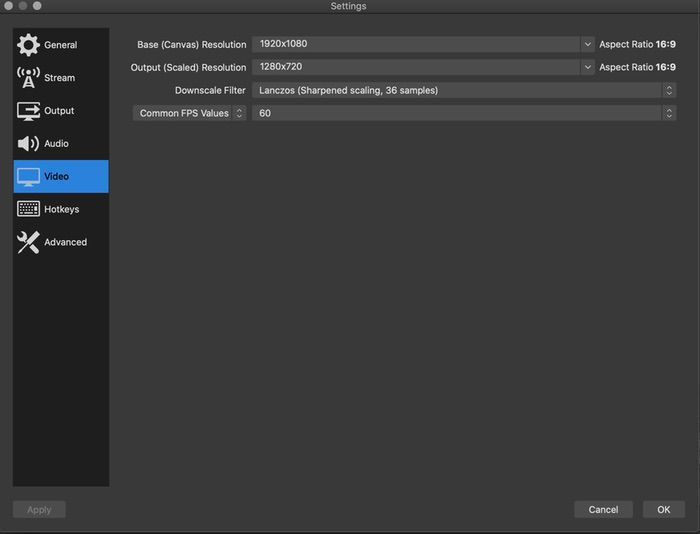Viewport: 700px width, 534px height.
Task: Expand the Output (Scaled) Resolution dropdown arrow
Action: [588, 67]
